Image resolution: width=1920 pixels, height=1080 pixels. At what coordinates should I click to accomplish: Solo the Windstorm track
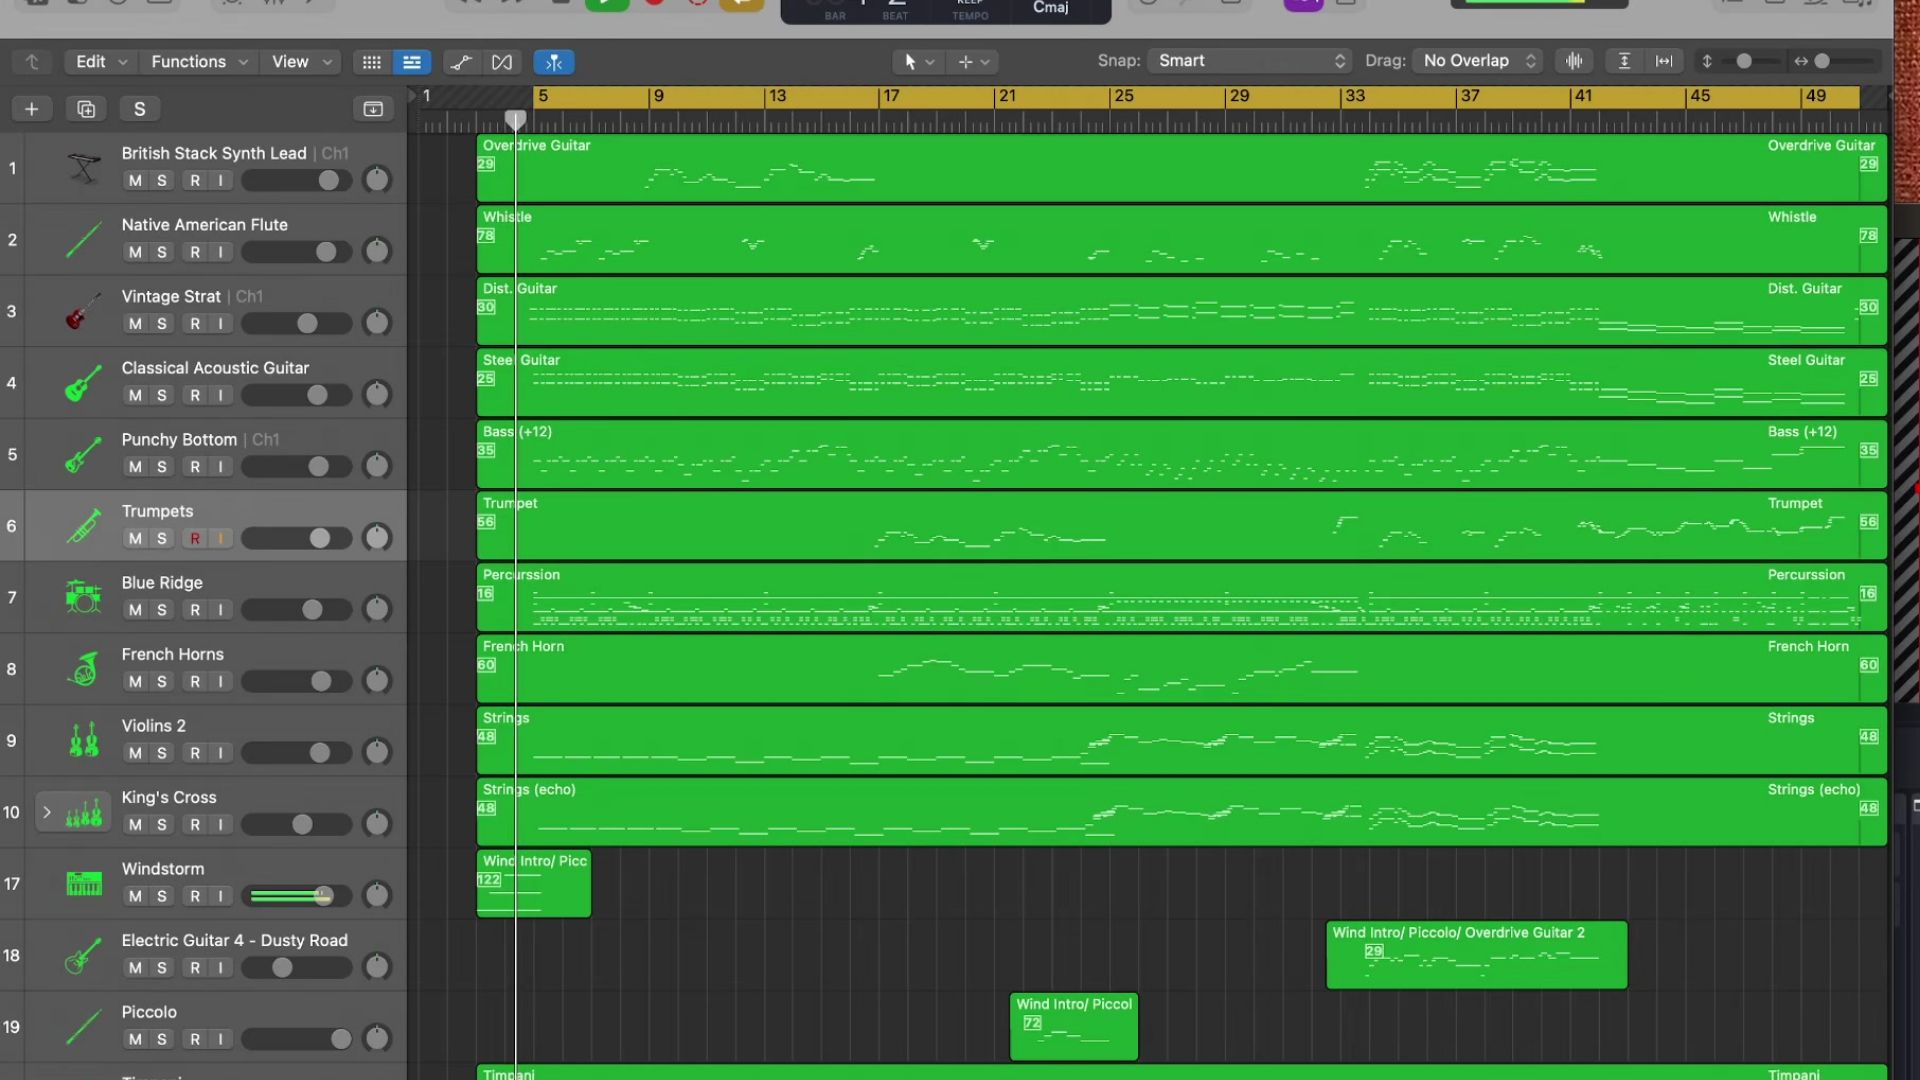[x=162, y=897]
